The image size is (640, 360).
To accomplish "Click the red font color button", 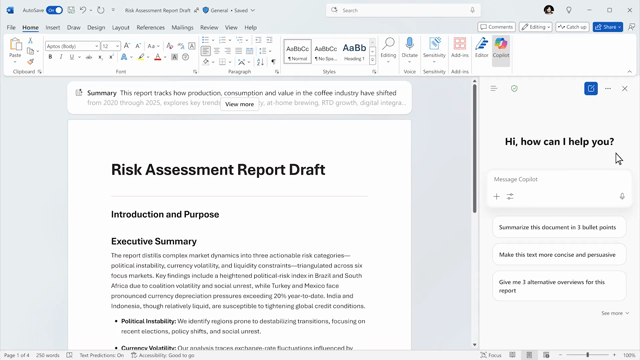I will pyautogui.click(x=158, y=57).
